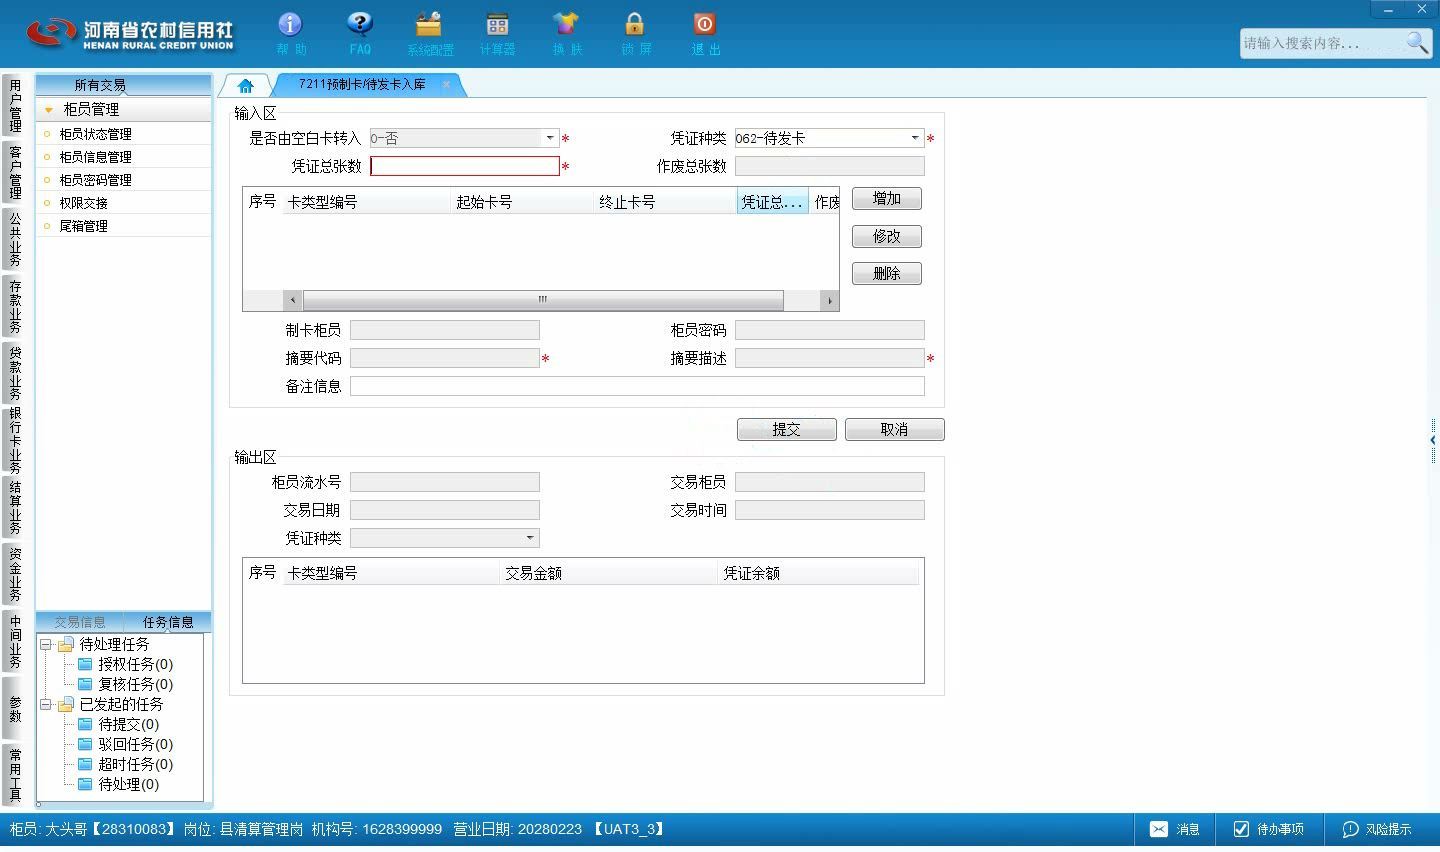This screenshot has height=852, width=1440.
Task: Click the table's horizontal scrollbar thumb
Action: coord(543,300)
